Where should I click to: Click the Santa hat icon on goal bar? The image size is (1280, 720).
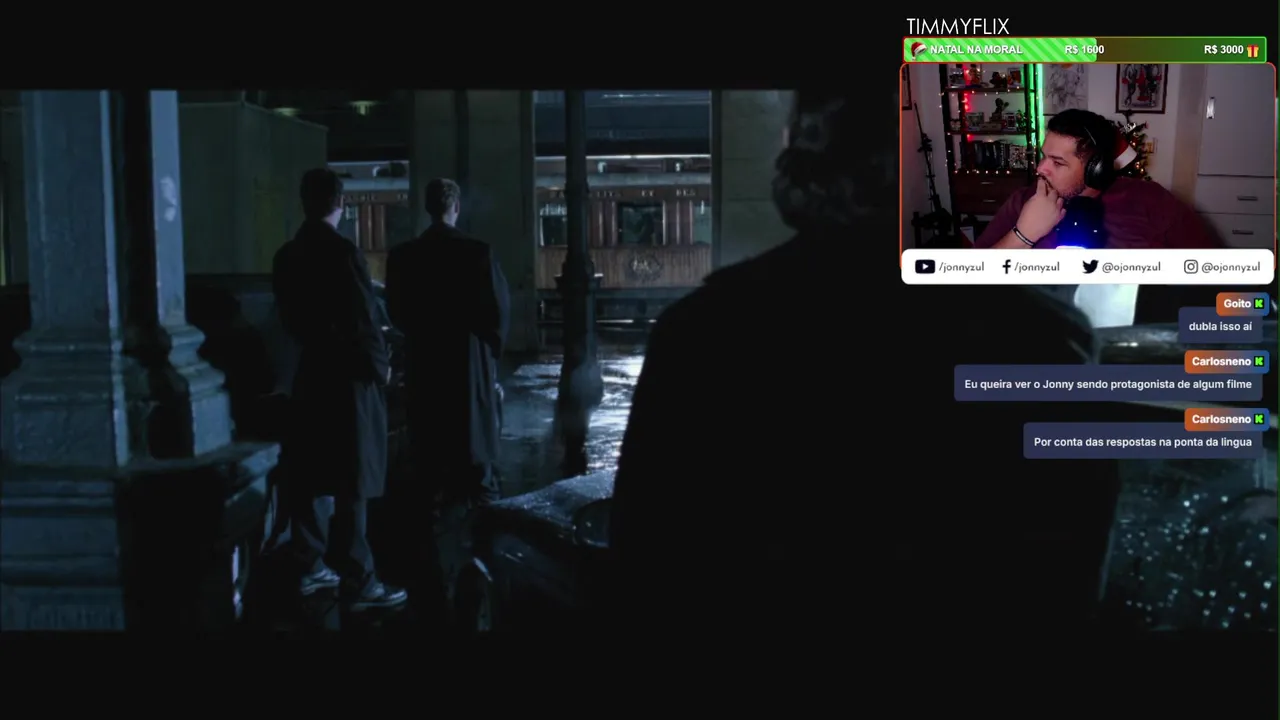[x=918, y=50]
